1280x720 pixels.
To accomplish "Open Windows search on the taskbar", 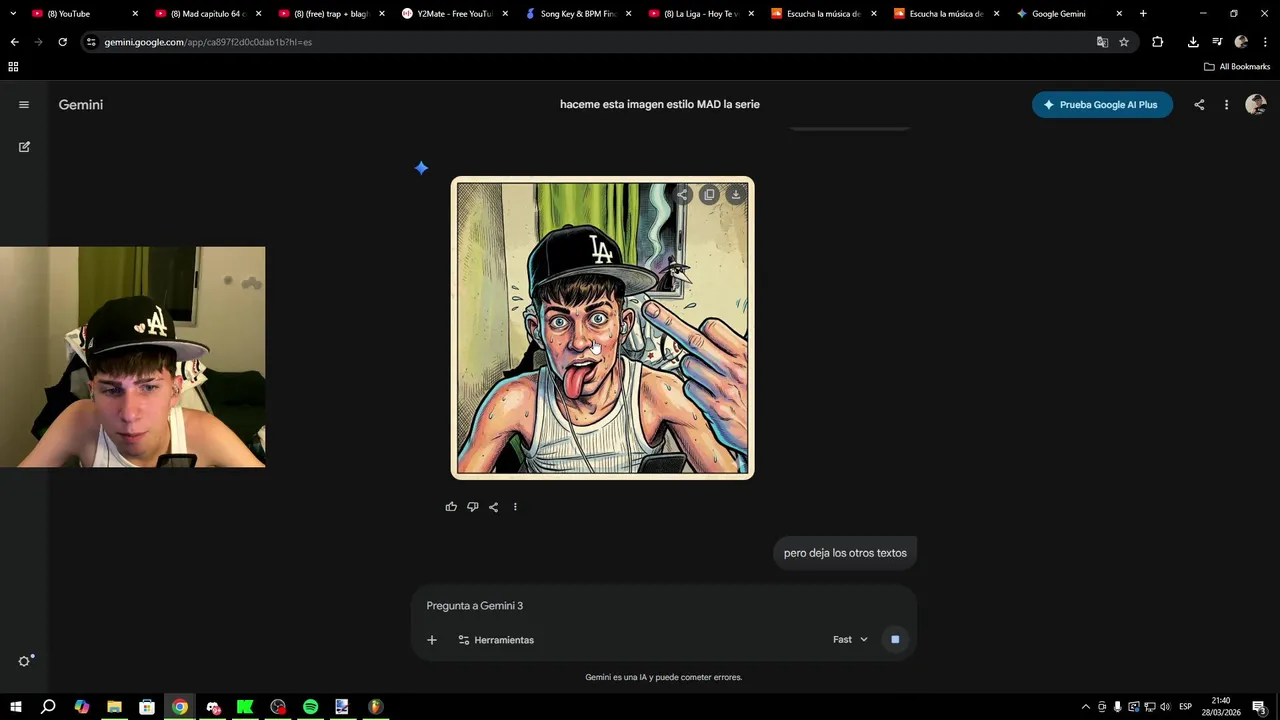I will click(x=48, y=707).
